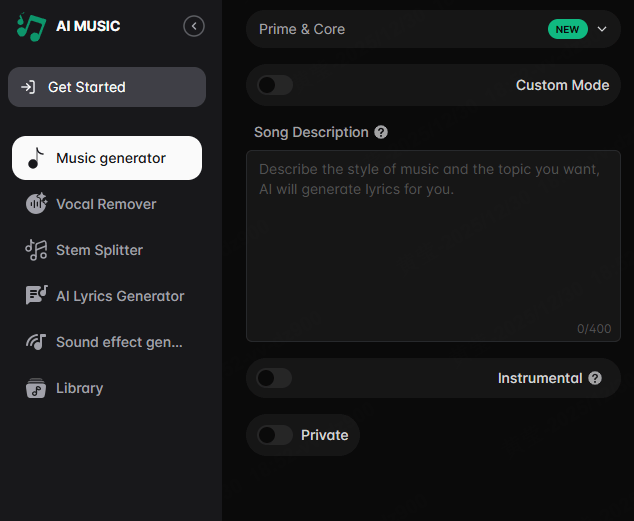Click the Music generator note icon
This screenshot has height=521, width=634.
tap(36, 158)
